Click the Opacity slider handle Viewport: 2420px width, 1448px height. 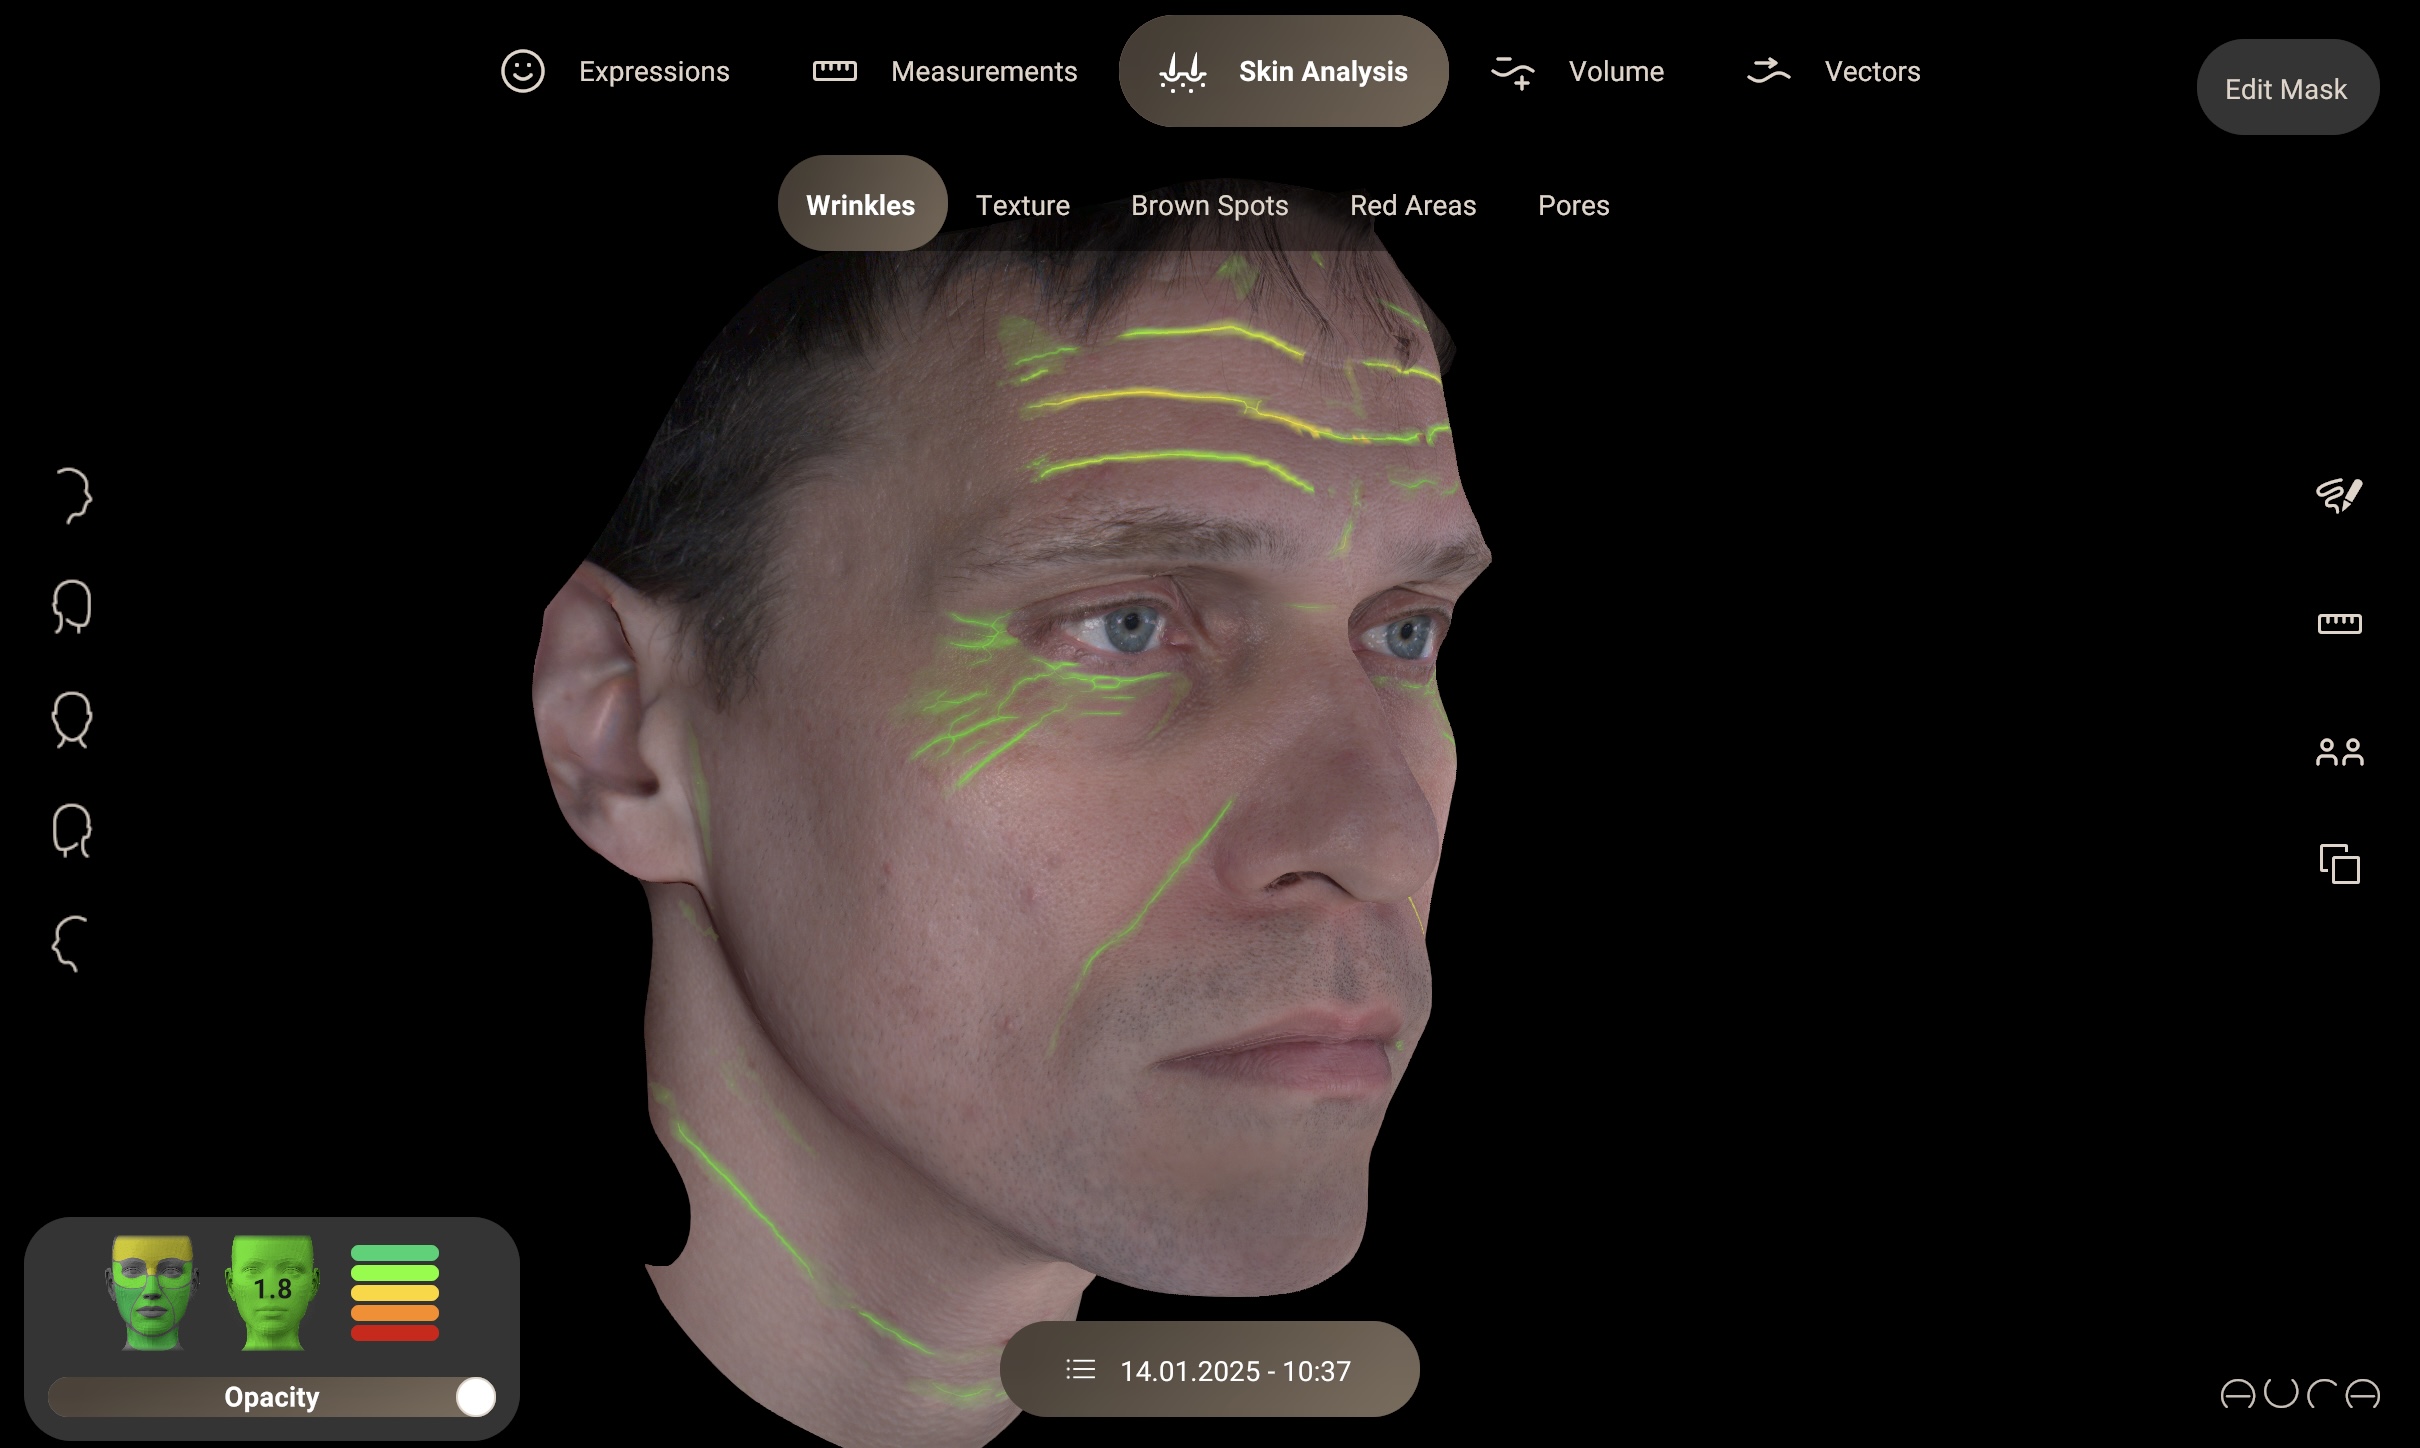tap(475, 1397)
